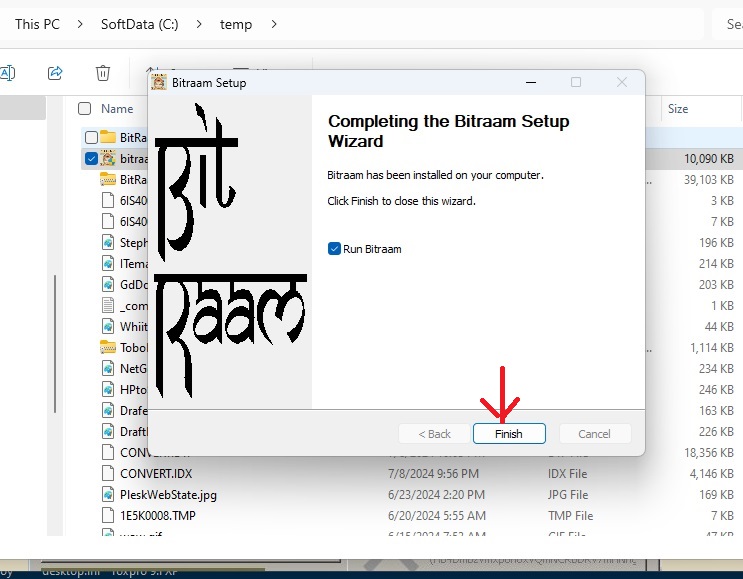Image resolution: width=743 pixels, height=579 pixels.
Task: Sort files by the Name column
Action: tap(117, 109)
